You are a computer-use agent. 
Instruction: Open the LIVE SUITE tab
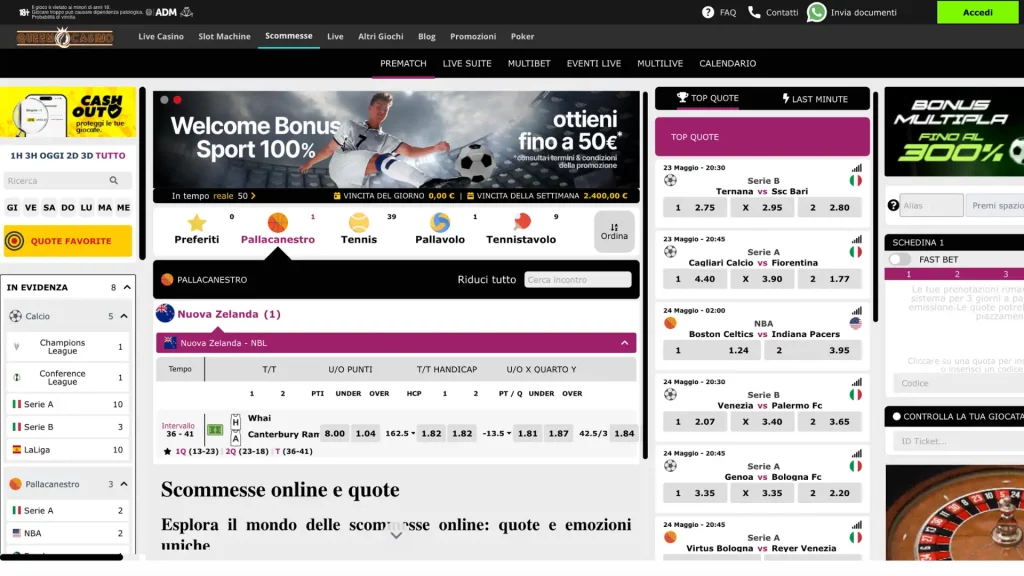click(467, 63)
